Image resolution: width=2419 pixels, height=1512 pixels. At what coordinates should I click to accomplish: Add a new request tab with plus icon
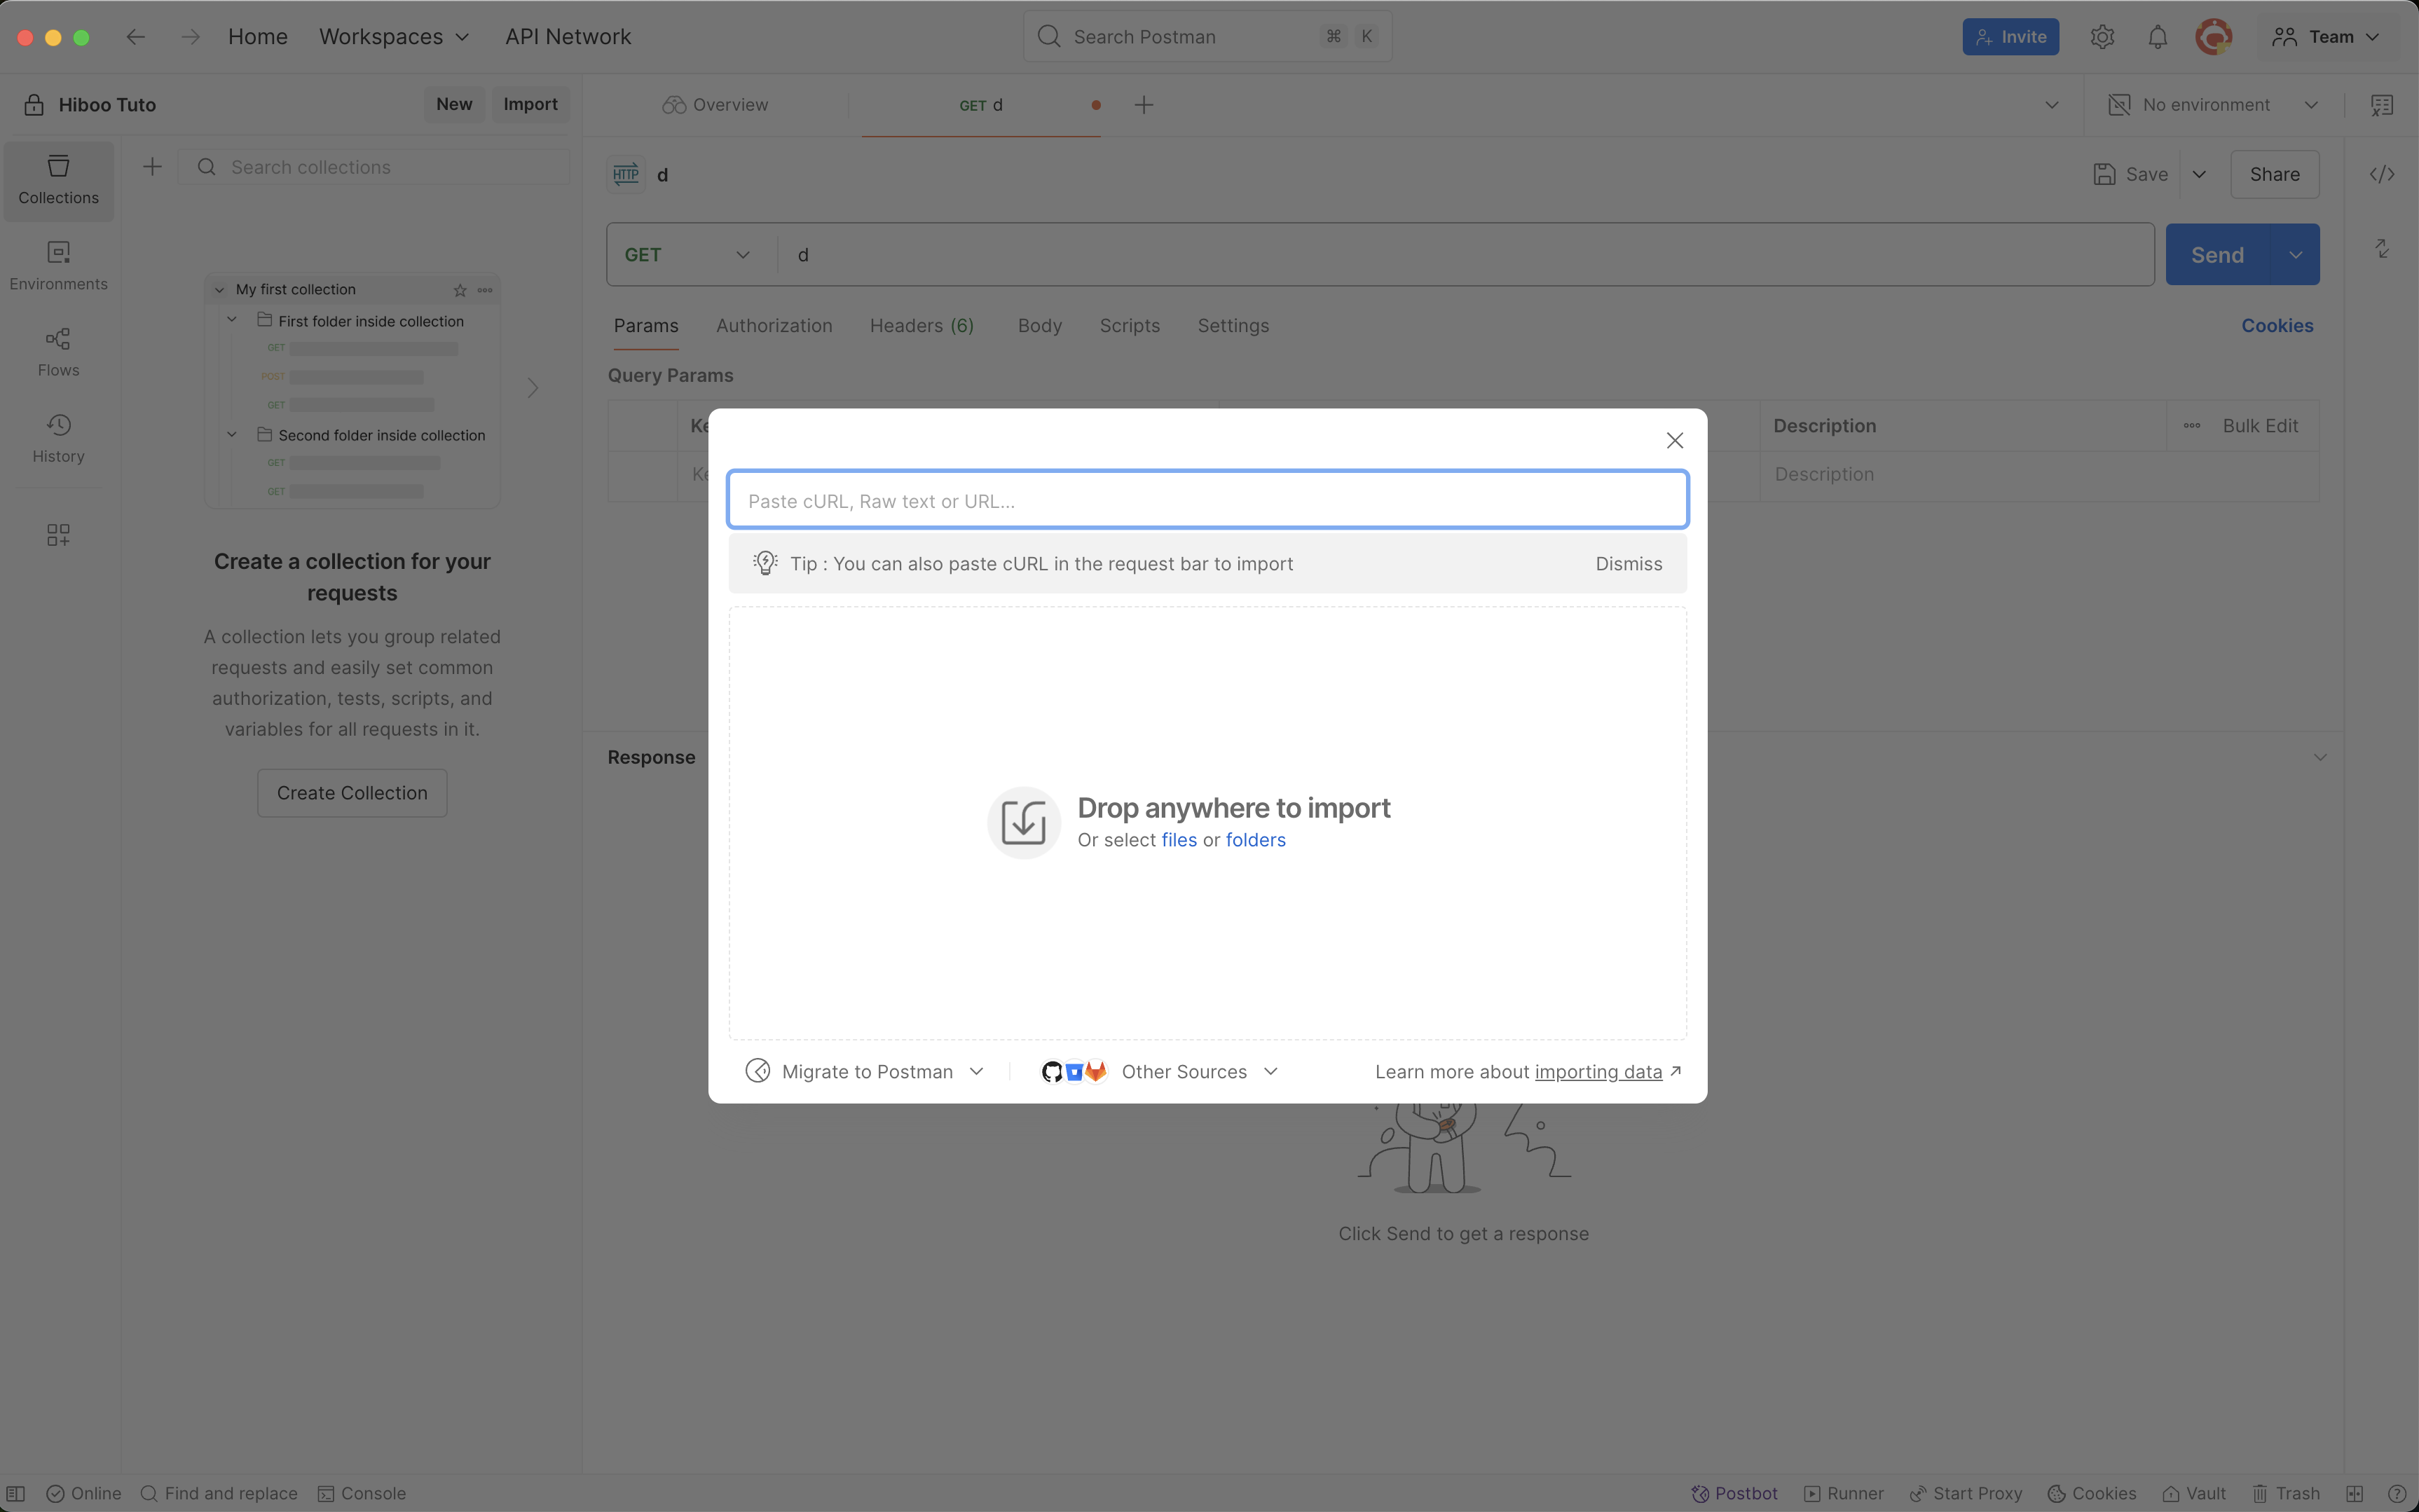pos(1143,105)
